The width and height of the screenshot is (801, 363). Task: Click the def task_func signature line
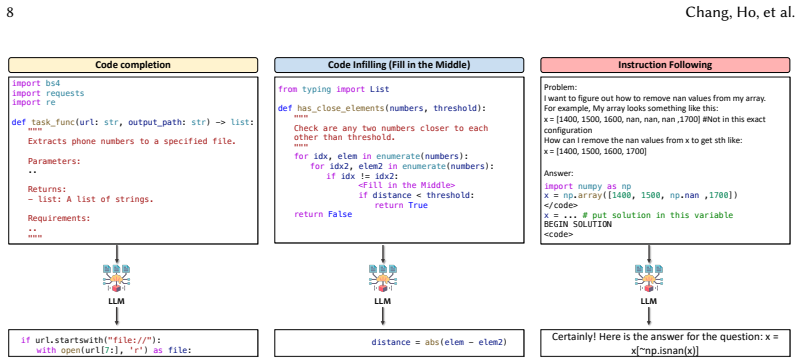(132, 122)
